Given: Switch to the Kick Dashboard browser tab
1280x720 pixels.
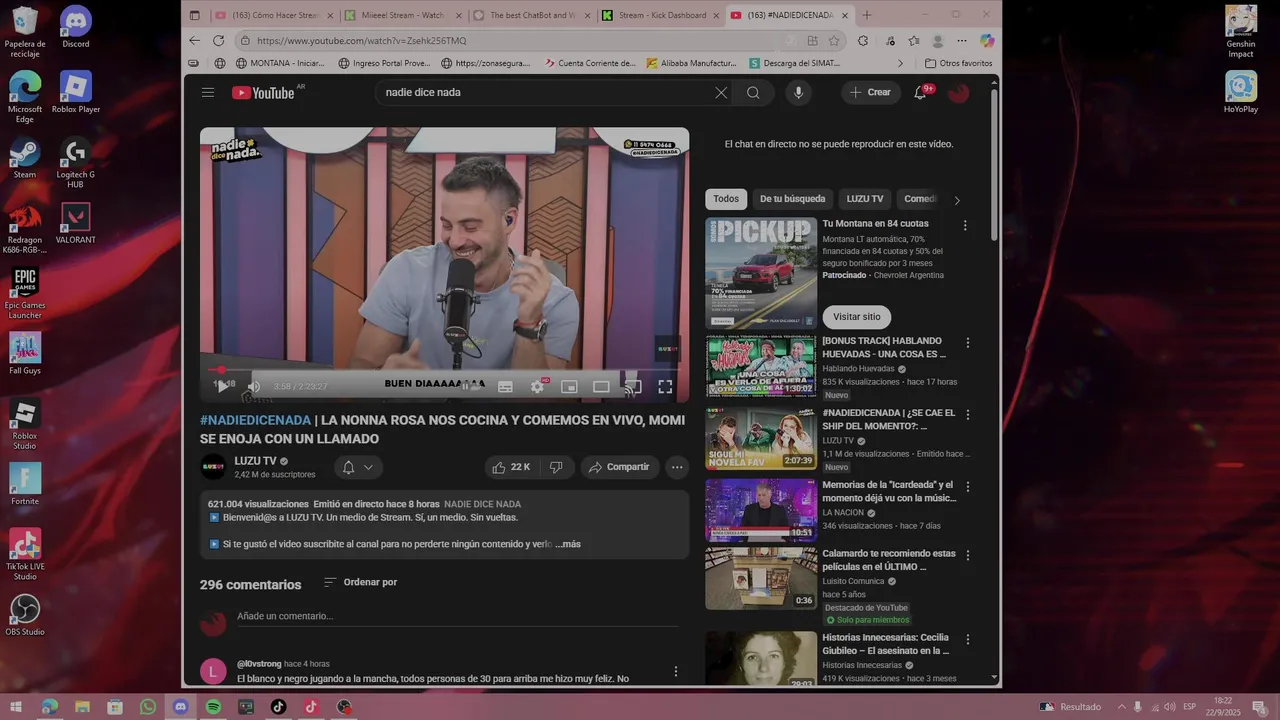Looking at the screenshot, I should (660, 15).
